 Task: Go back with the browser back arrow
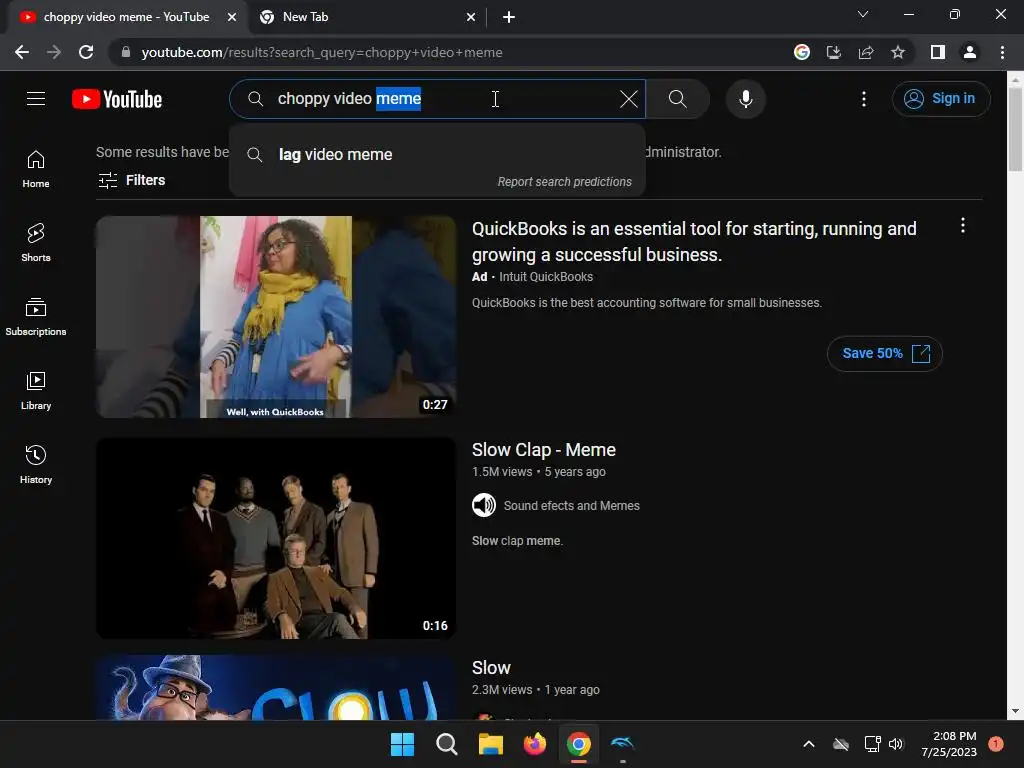click(x=22, y=52)
